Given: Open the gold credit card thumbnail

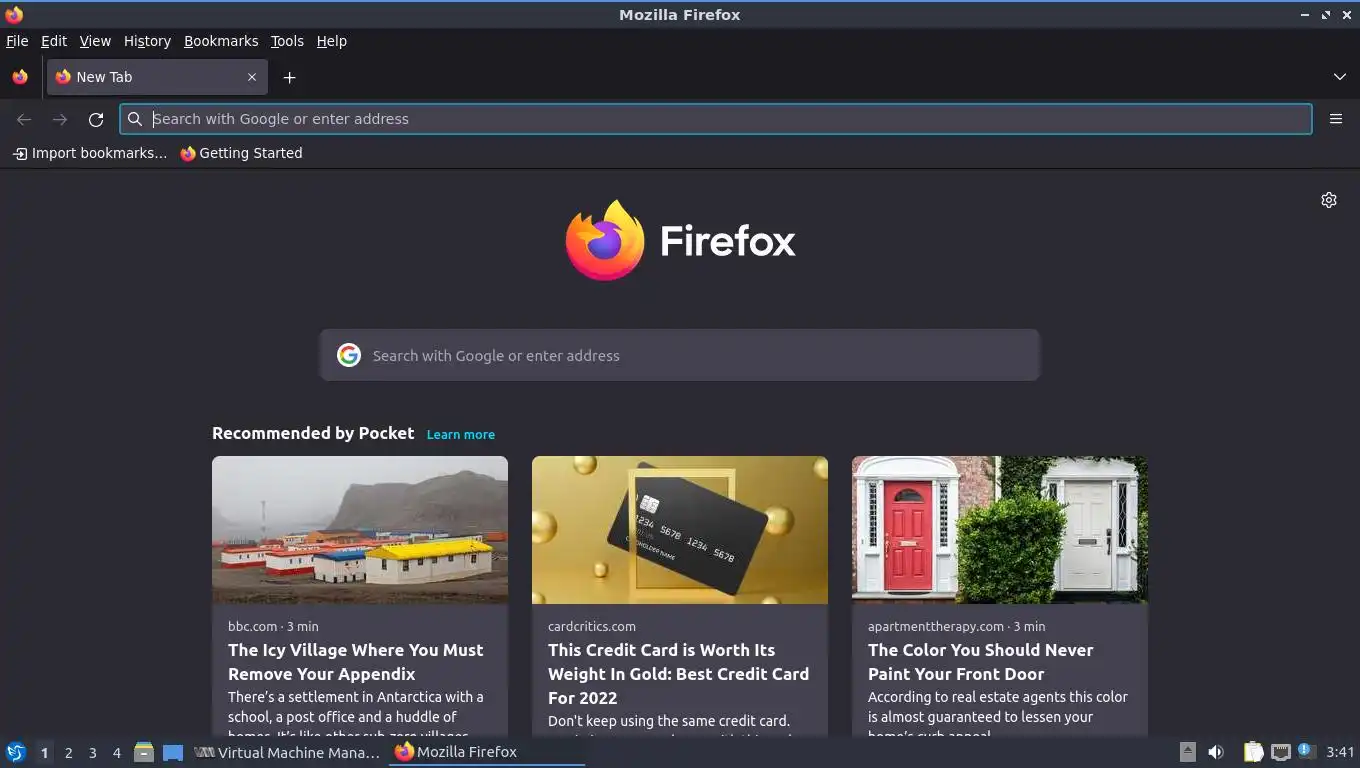Looking at the screenshot, I should [x=680, y=530].
